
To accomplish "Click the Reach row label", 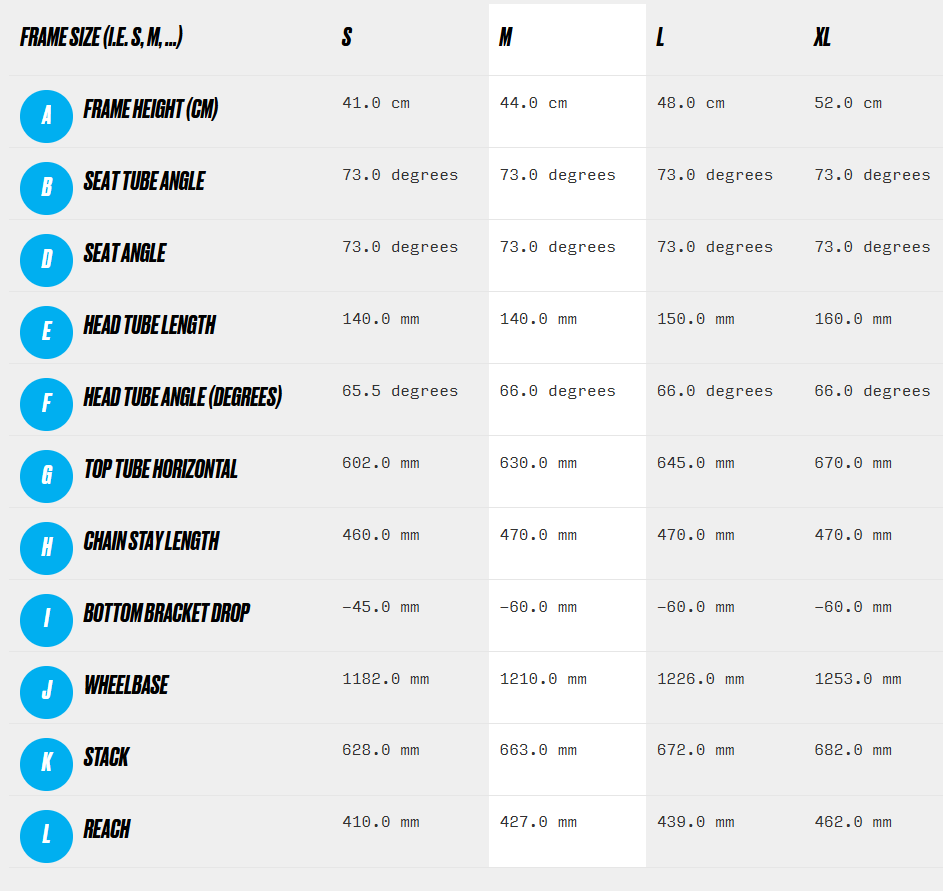I will click(107, 829).
